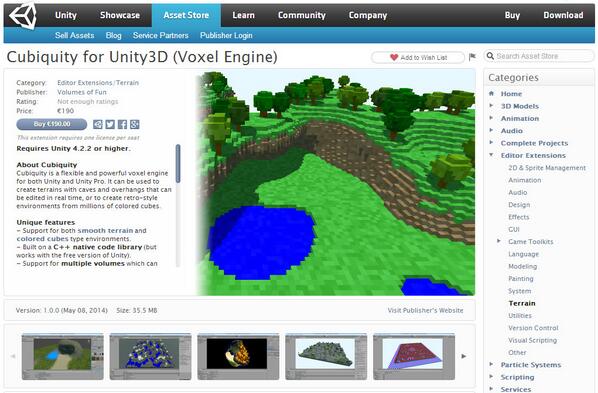Click the Unity logo icon
The width and height of the screenshot is (598, 393).
[x=23, y=15]
